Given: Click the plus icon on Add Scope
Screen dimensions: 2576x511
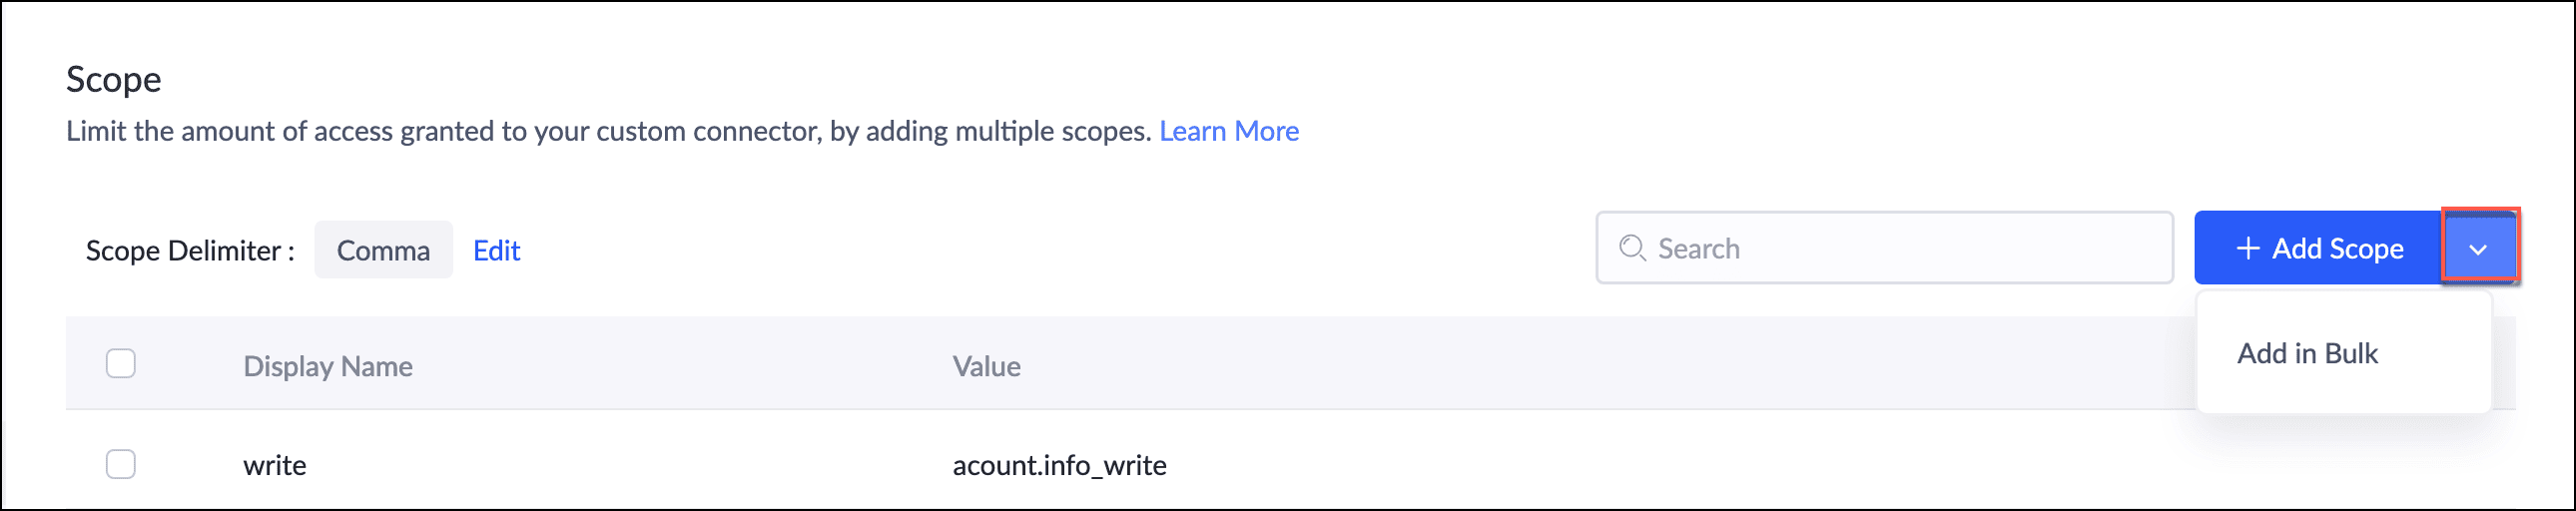Looking at the screenshot, I should pos(2247,248).
